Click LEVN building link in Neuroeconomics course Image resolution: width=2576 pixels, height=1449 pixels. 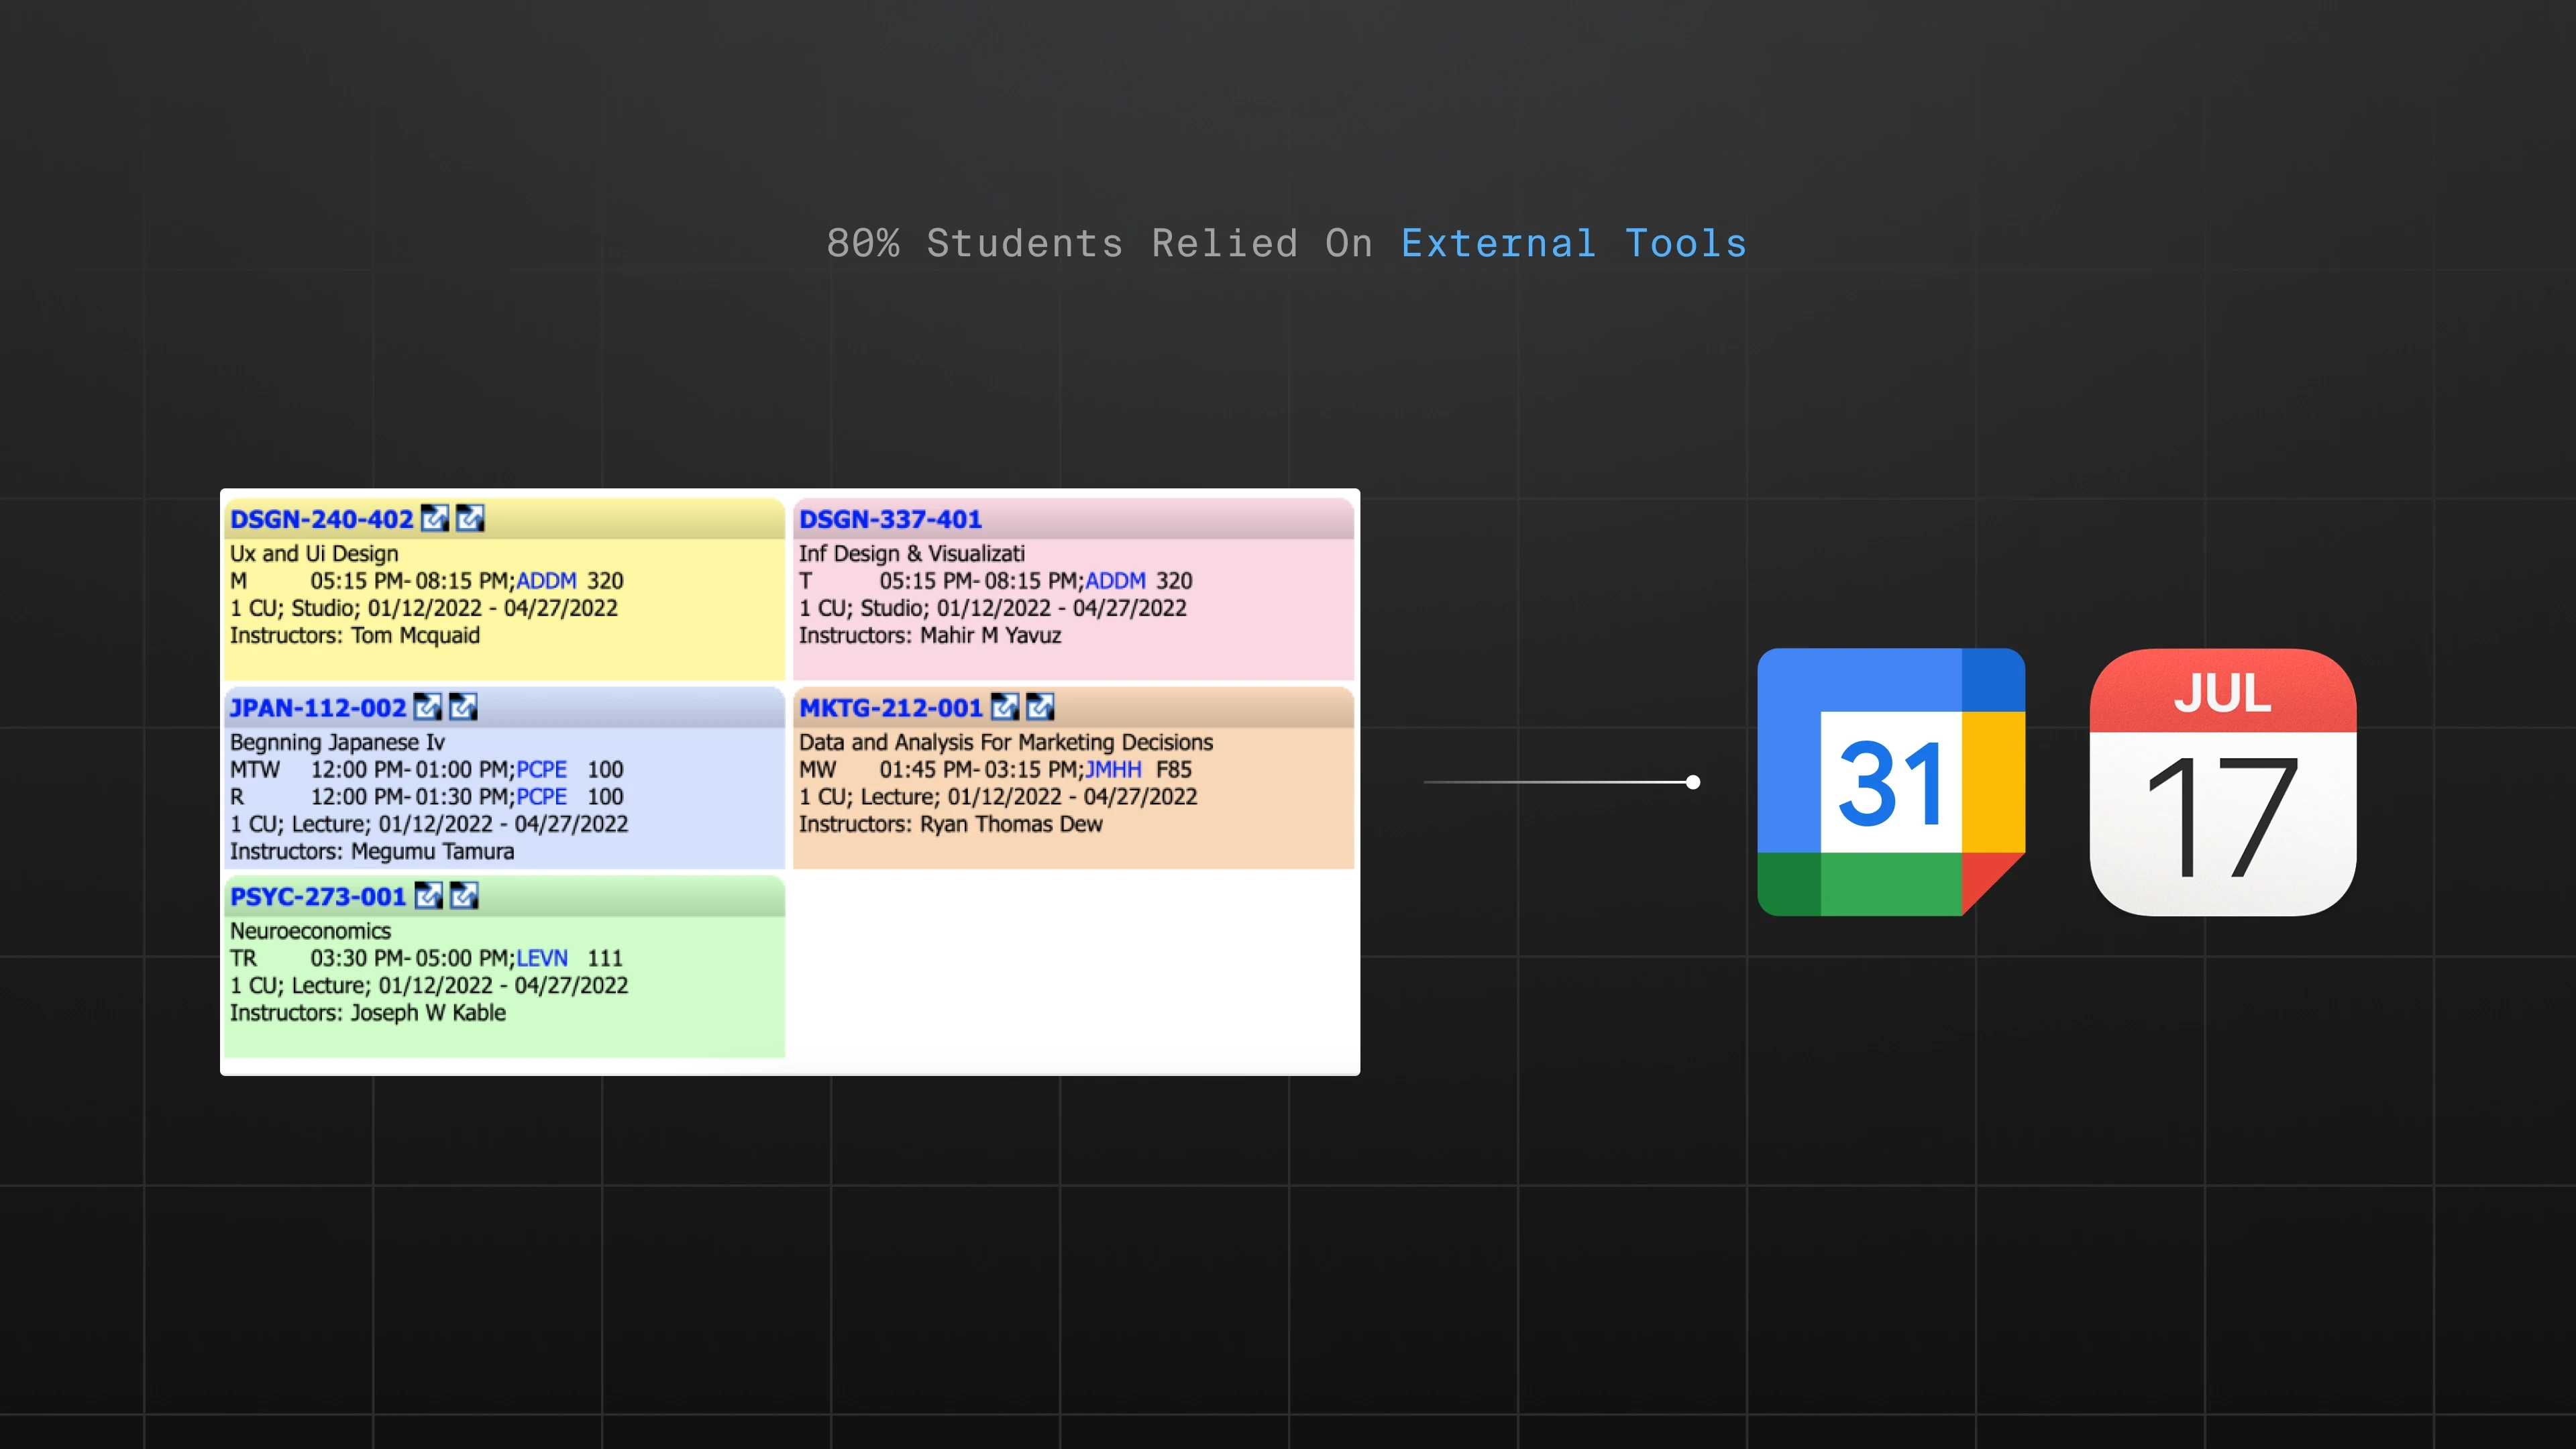[x=542, y=958]
